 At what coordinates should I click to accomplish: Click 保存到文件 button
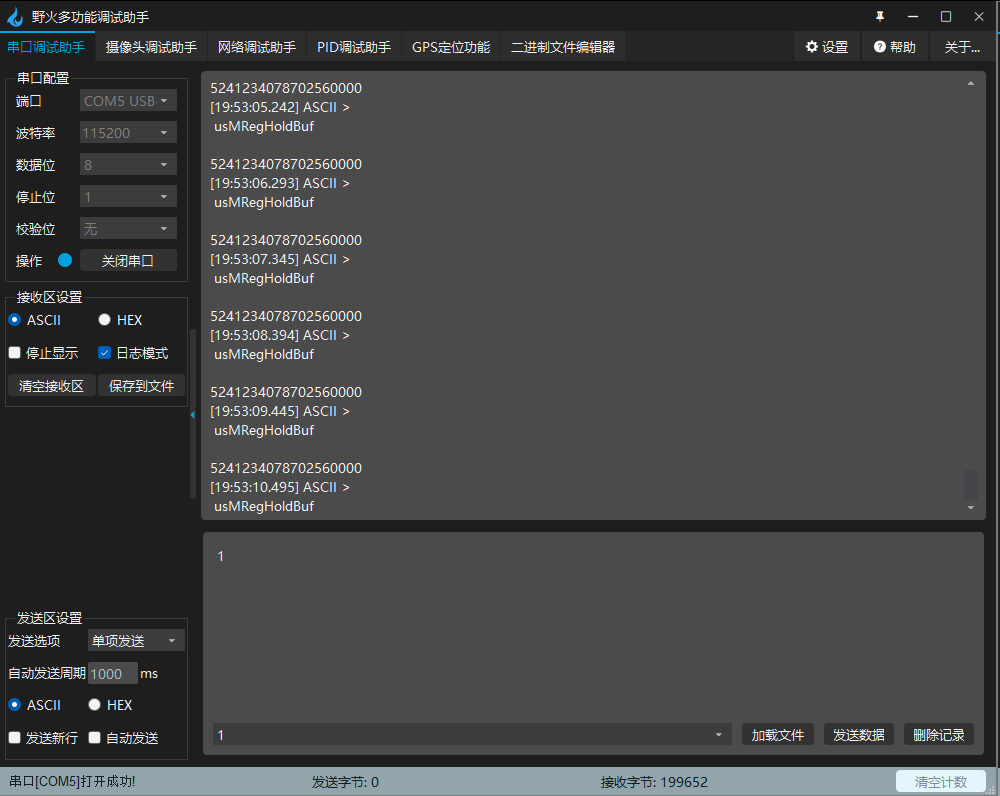[142, 386]
